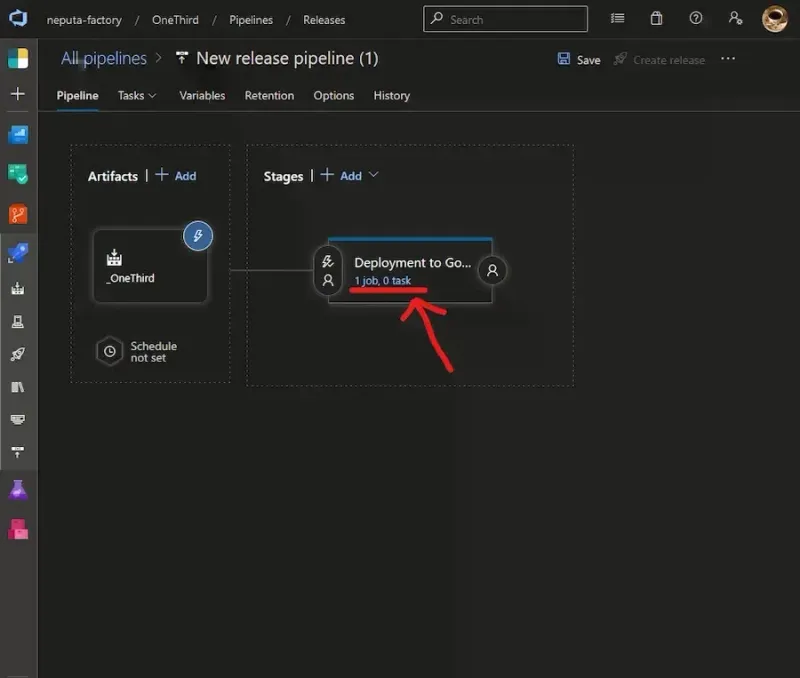Viewport: 800px width, 678px height.
Task: Expand the Stages Add dropdown arrow
Action: click(x=374, y=175)
